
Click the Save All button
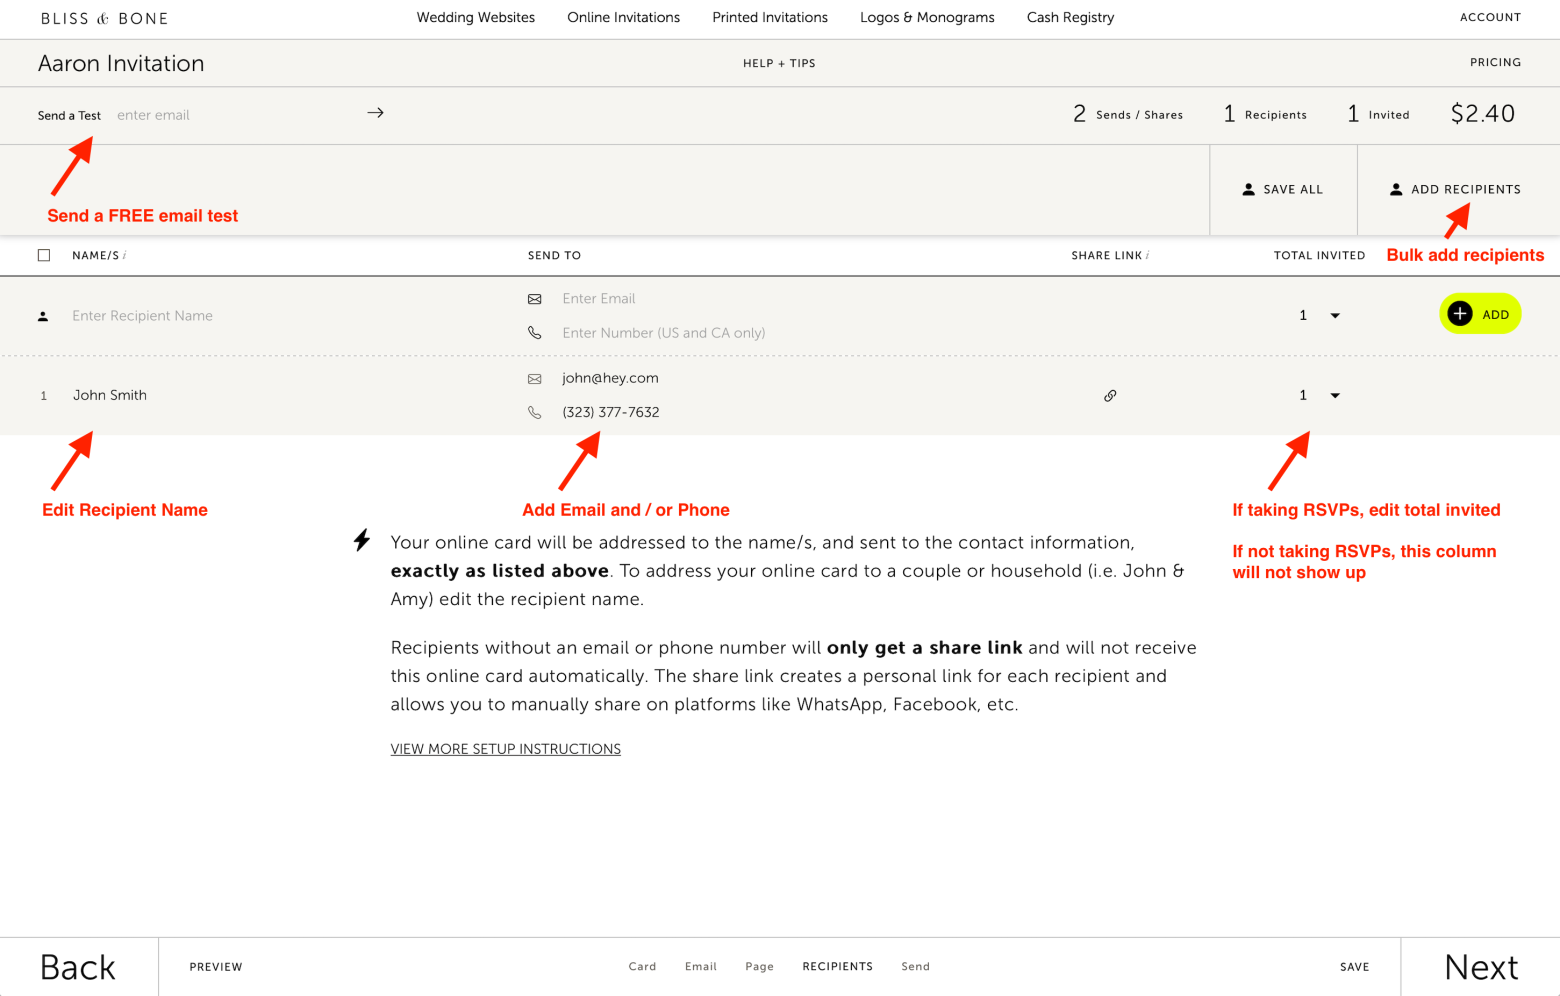(x=1282, y=189)
